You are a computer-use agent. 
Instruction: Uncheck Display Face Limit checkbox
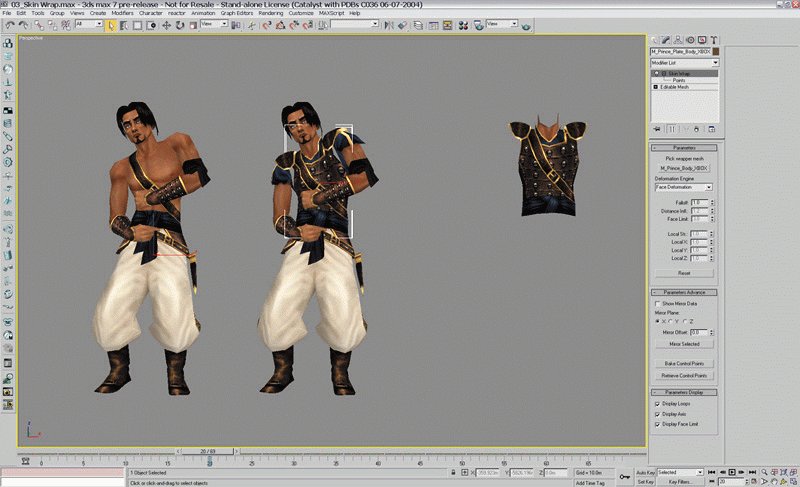coord(658,424)
